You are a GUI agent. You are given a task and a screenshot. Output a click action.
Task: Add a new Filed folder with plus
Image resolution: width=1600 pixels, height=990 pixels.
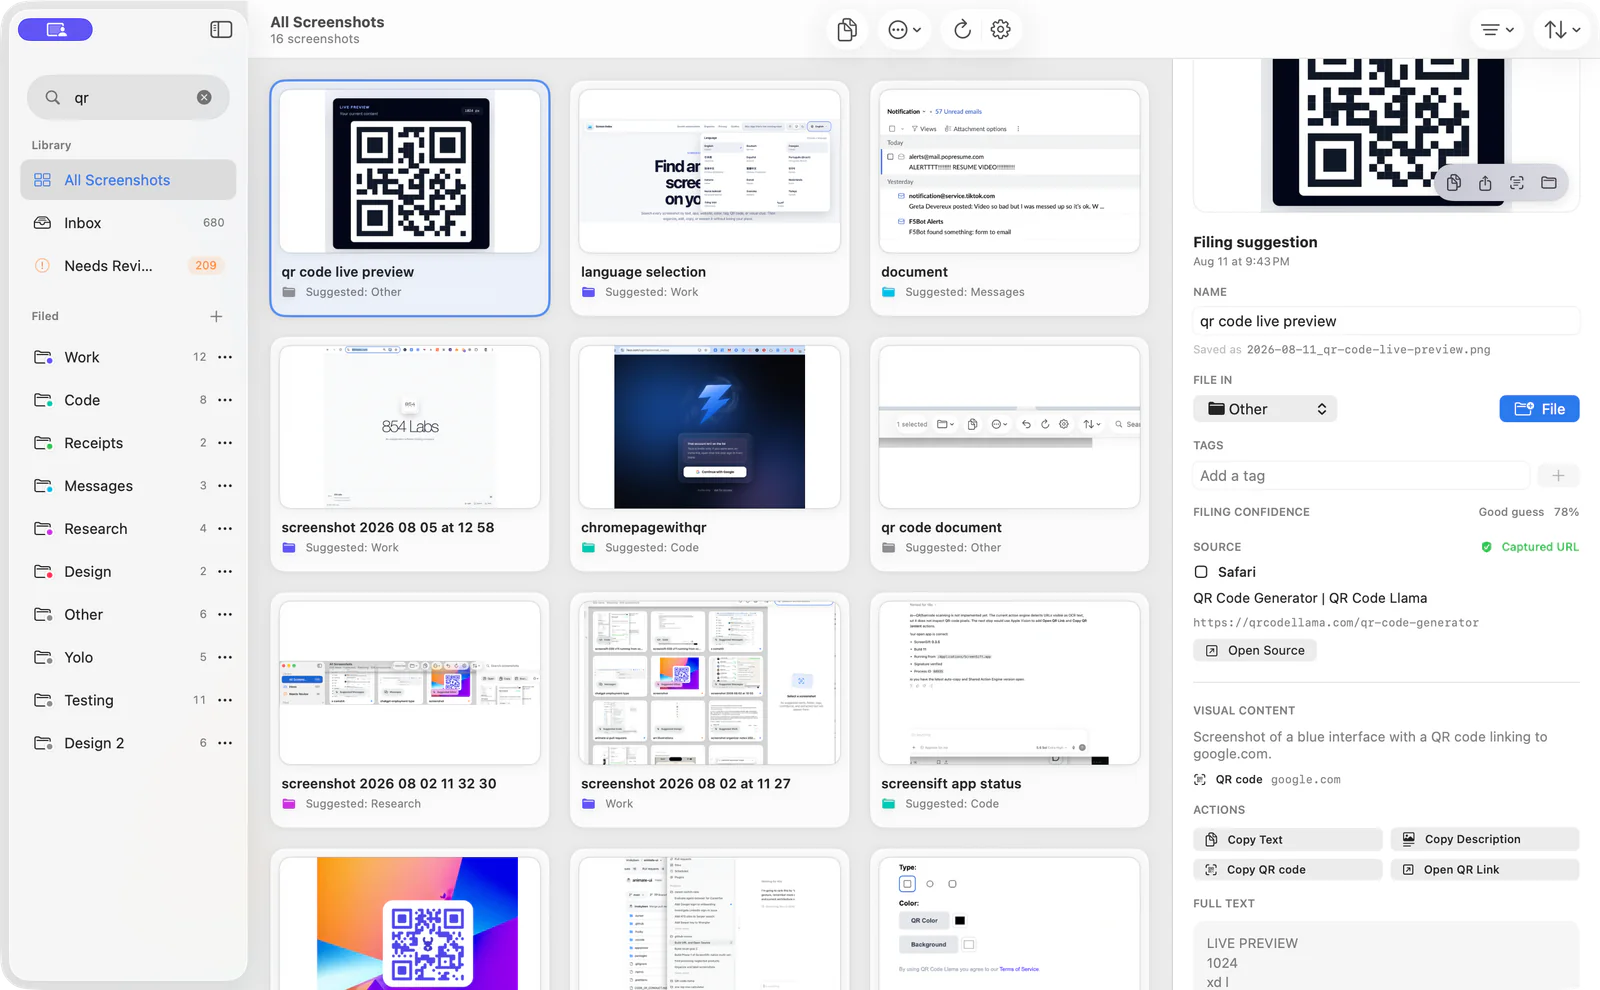216,316
